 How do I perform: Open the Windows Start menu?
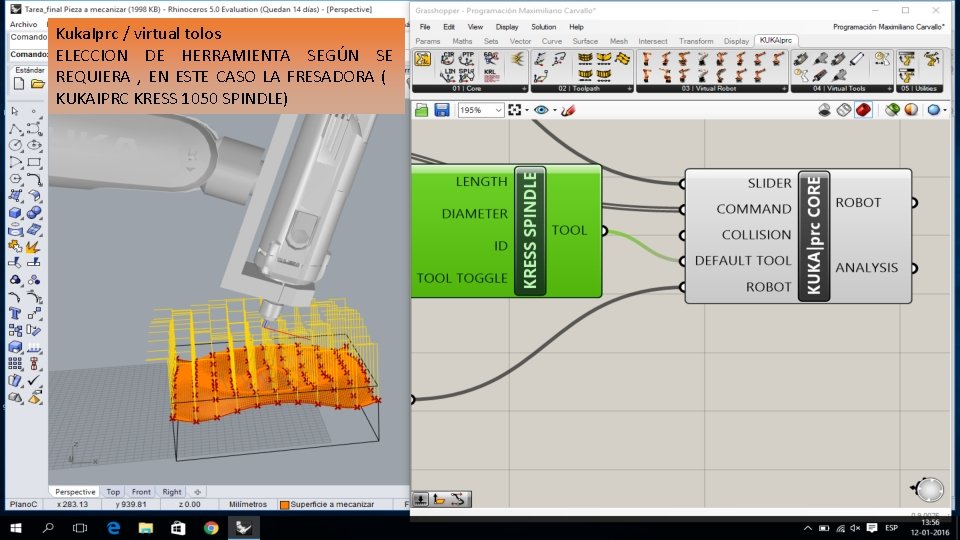[x=16, y=528]
